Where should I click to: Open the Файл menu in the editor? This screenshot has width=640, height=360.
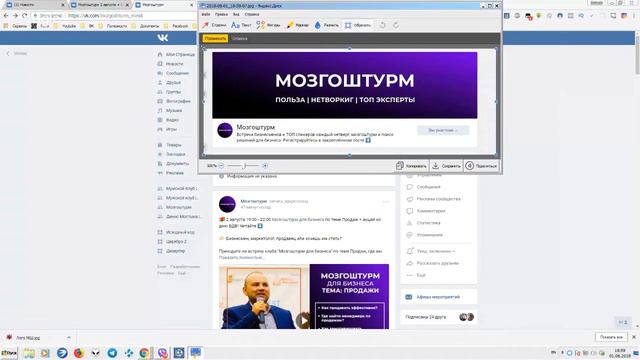point(206,14)
